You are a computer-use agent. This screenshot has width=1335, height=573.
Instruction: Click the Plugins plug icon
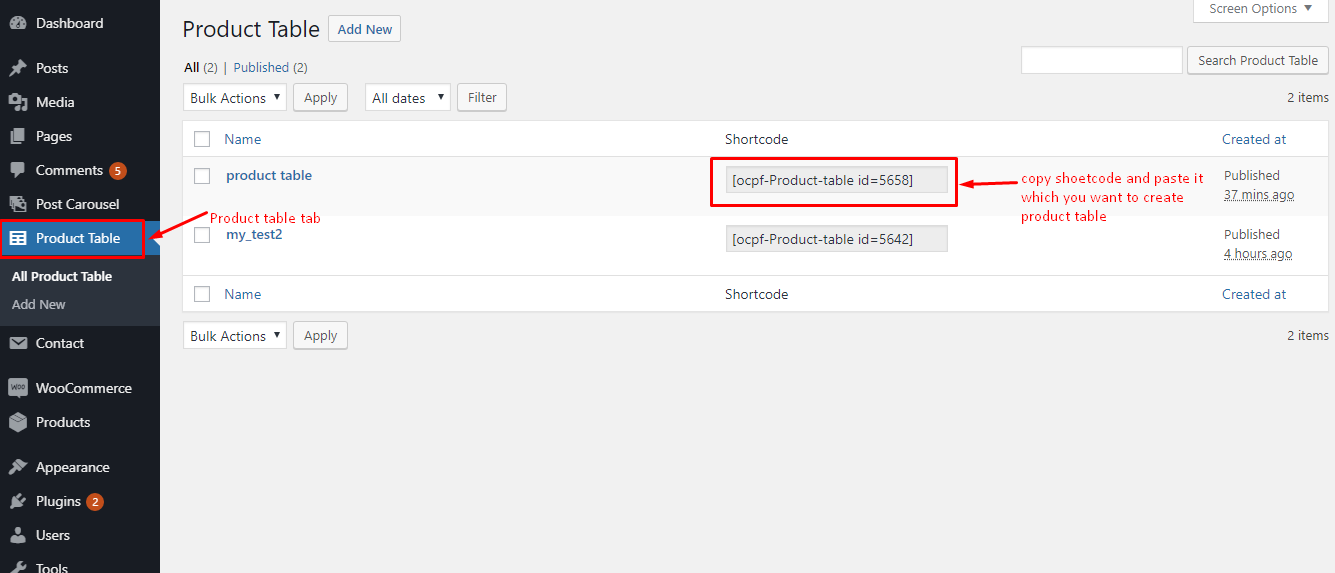coord(18,501)
